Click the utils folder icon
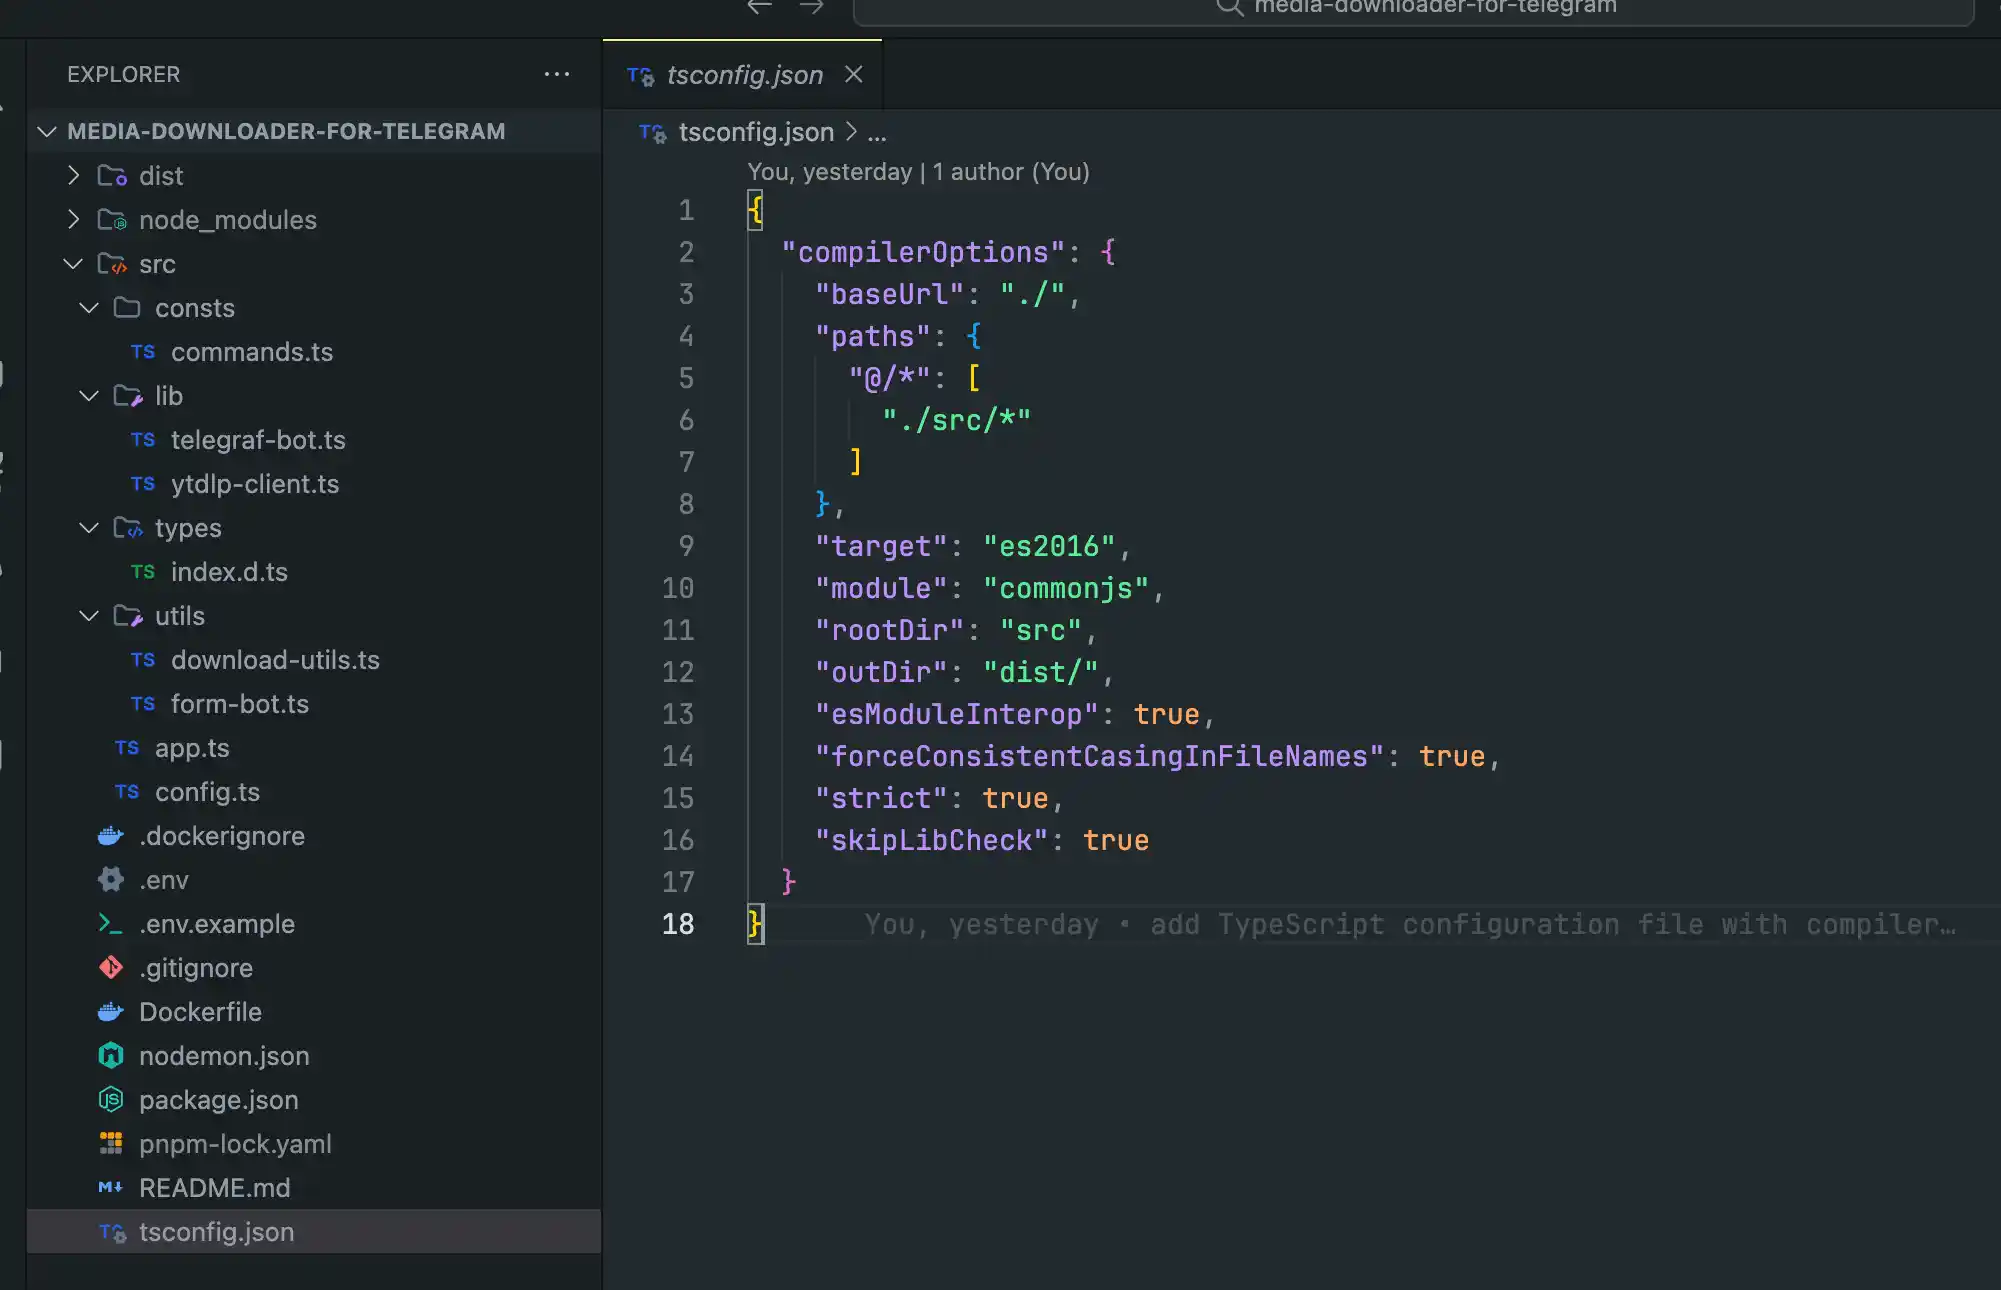2001x1290 pixels. click(128, 616)
